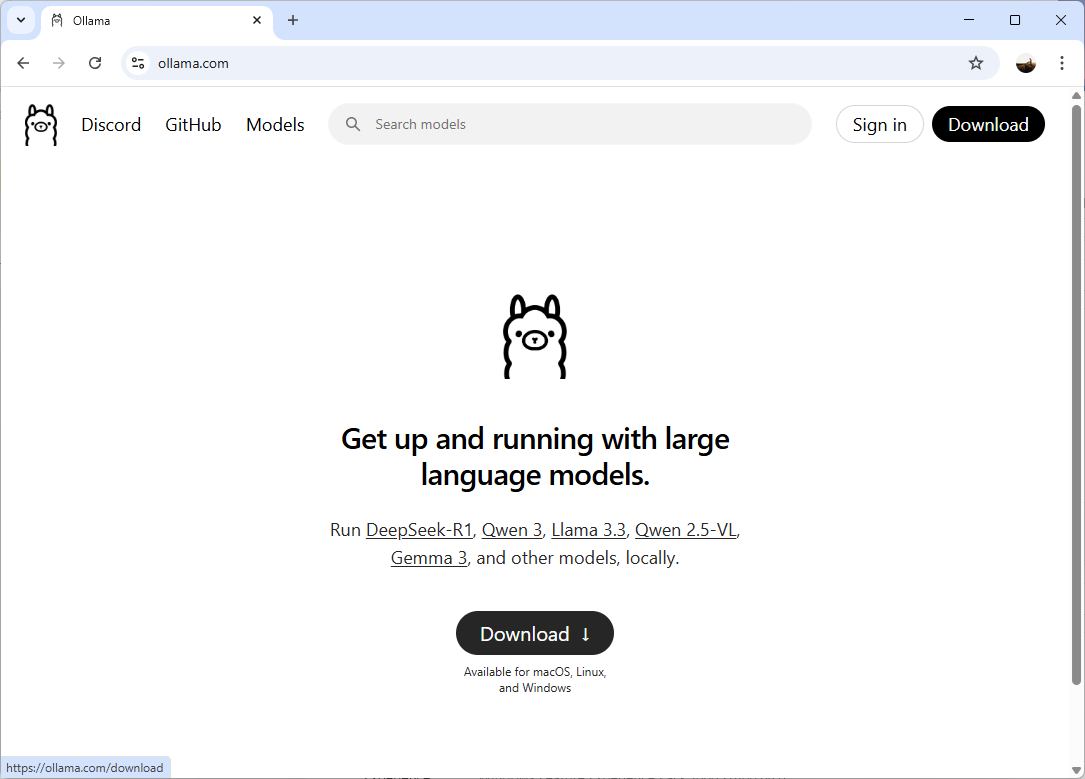This screenshot has height=779, width=1085.
Task: Open the Models page from the header
Action: pyautogui.click(x=275, y=125)
